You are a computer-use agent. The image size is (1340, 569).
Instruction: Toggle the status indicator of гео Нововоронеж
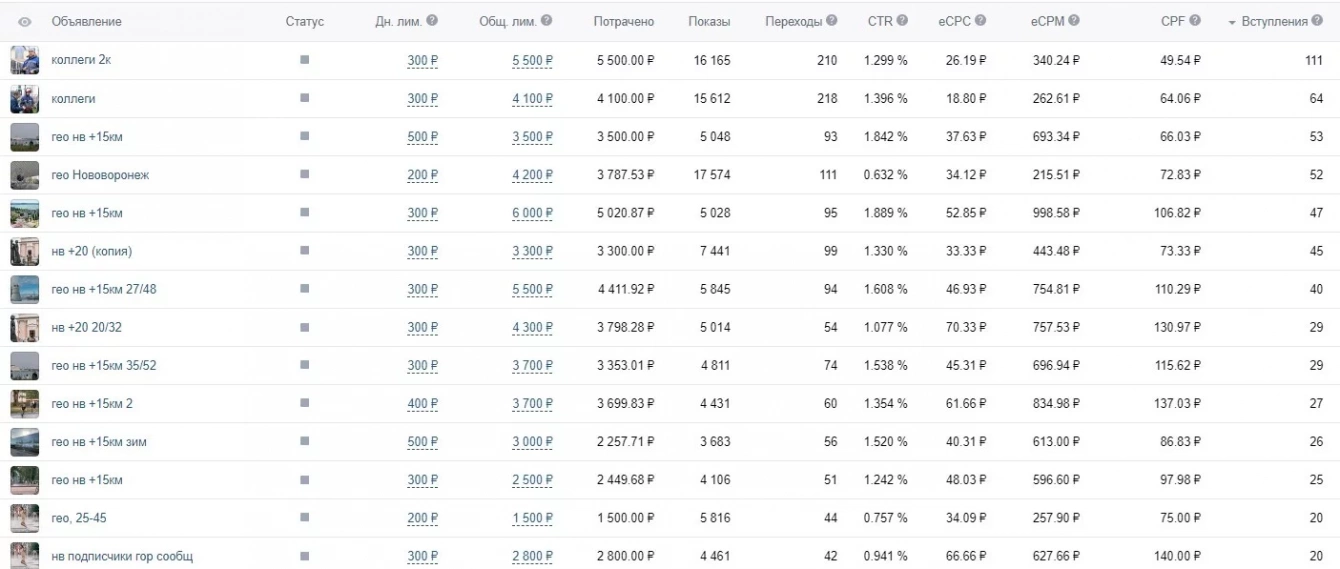tap(304, 175)
